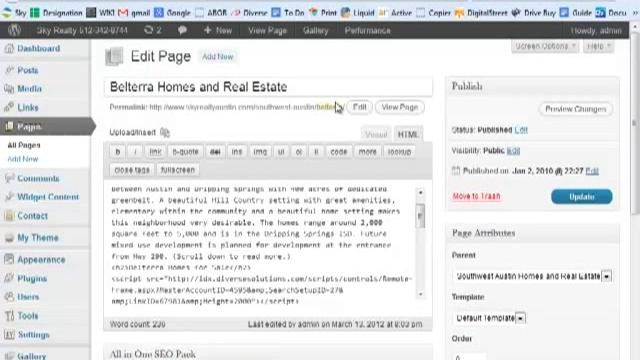Click the editor scrollbar down arrow
This screenshot has width=640, height=360.
pos(420,294)
